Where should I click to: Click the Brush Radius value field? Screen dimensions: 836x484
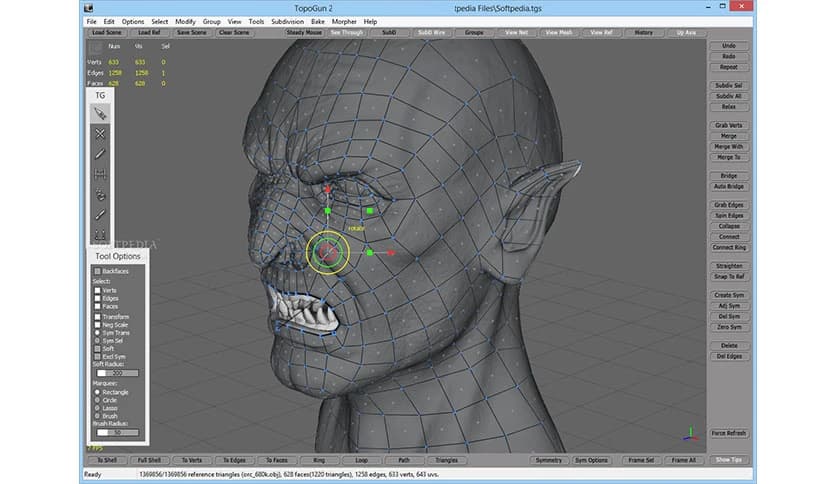click(x=118, y=434)
